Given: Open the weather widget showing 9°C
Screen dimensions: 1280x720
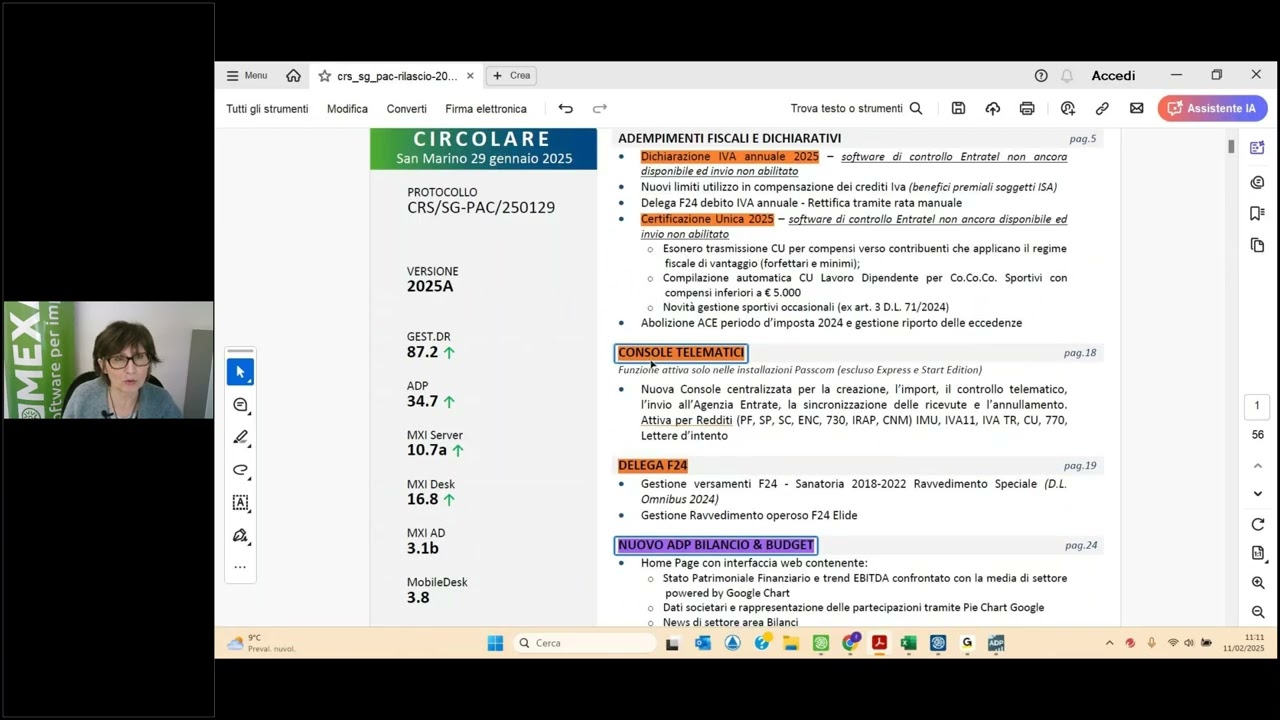Looking at the screenshot, I should click(x=259, y=643).
